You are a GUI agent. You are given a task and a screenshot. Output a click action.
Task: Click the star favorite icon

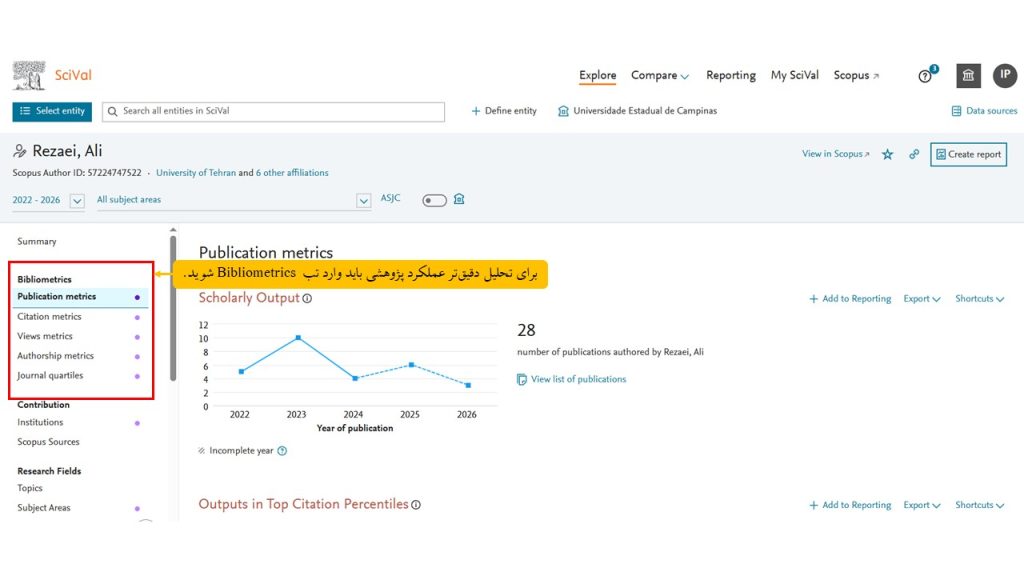(888, 155)
